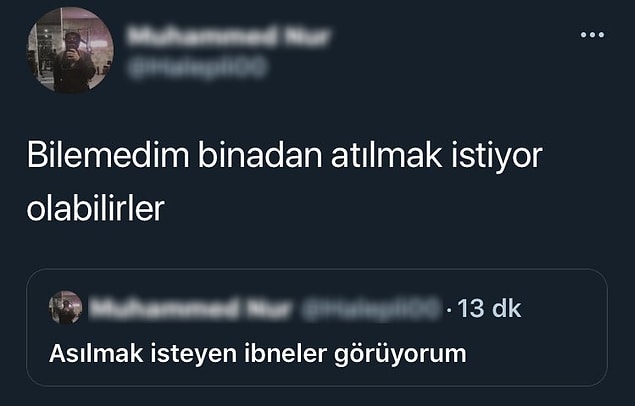Click the word "isteyen" in the quoted tweet

click(194, 354)
